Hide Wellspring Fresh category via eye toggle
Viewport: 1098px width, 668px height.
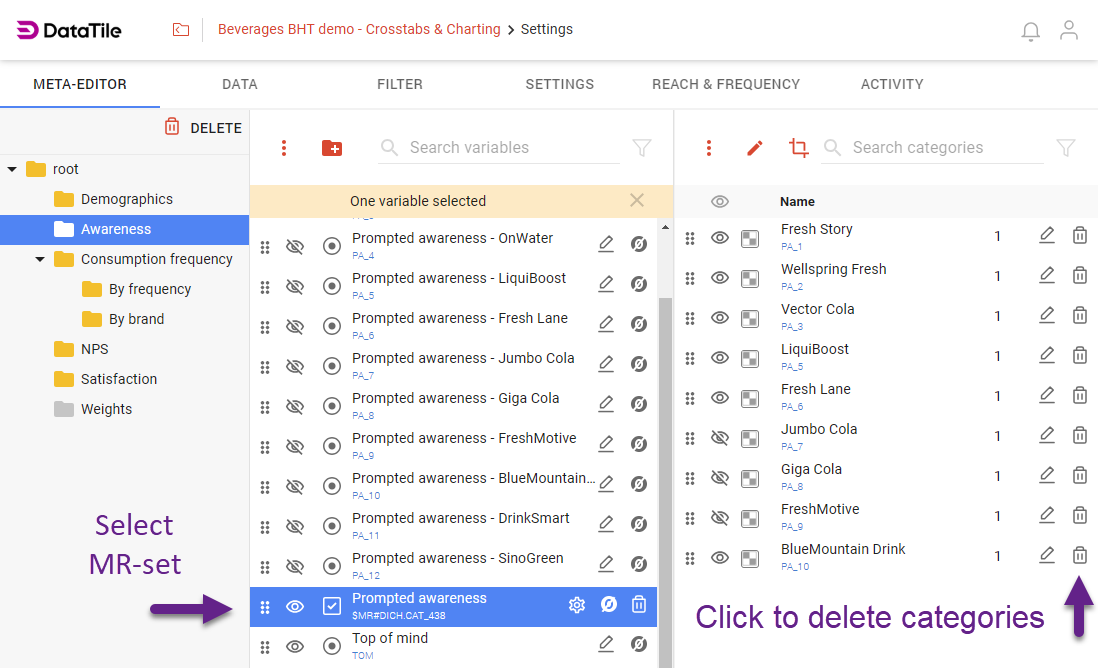720,275
